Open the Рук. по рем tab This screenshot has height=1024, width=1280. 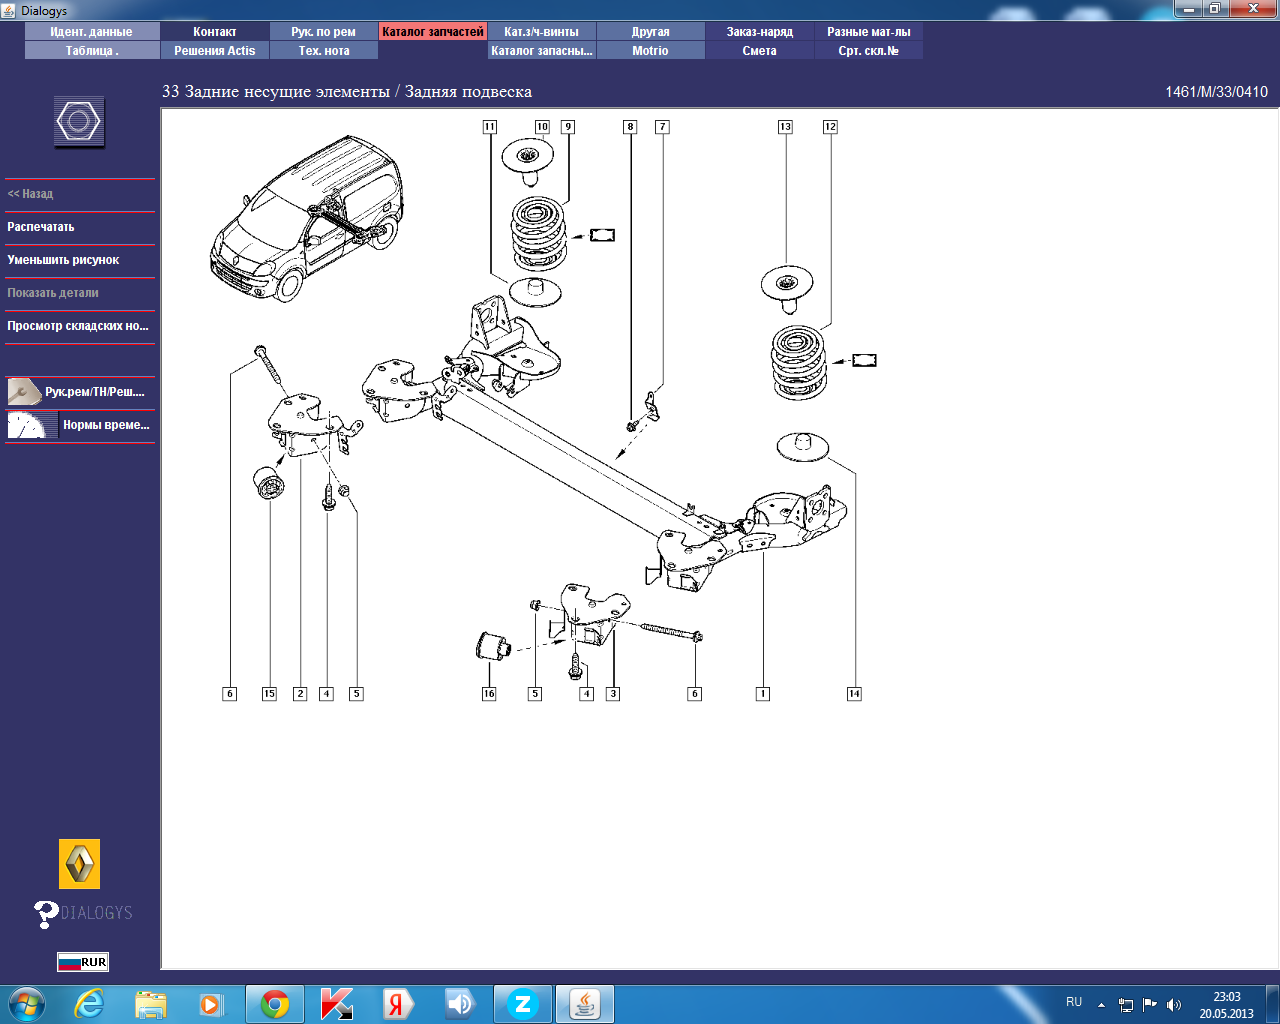coord(324,32)
